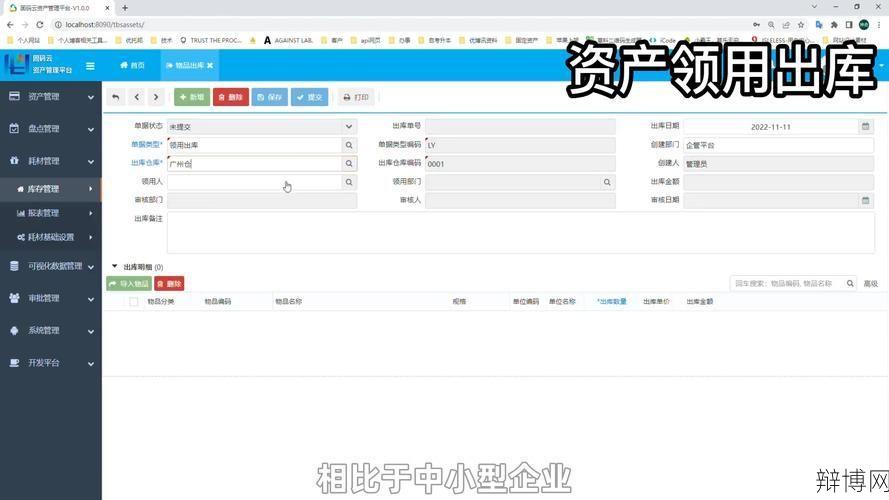Click the green 导入物品 button
Screen dimensions: 889x500
[x=129, y=283]
